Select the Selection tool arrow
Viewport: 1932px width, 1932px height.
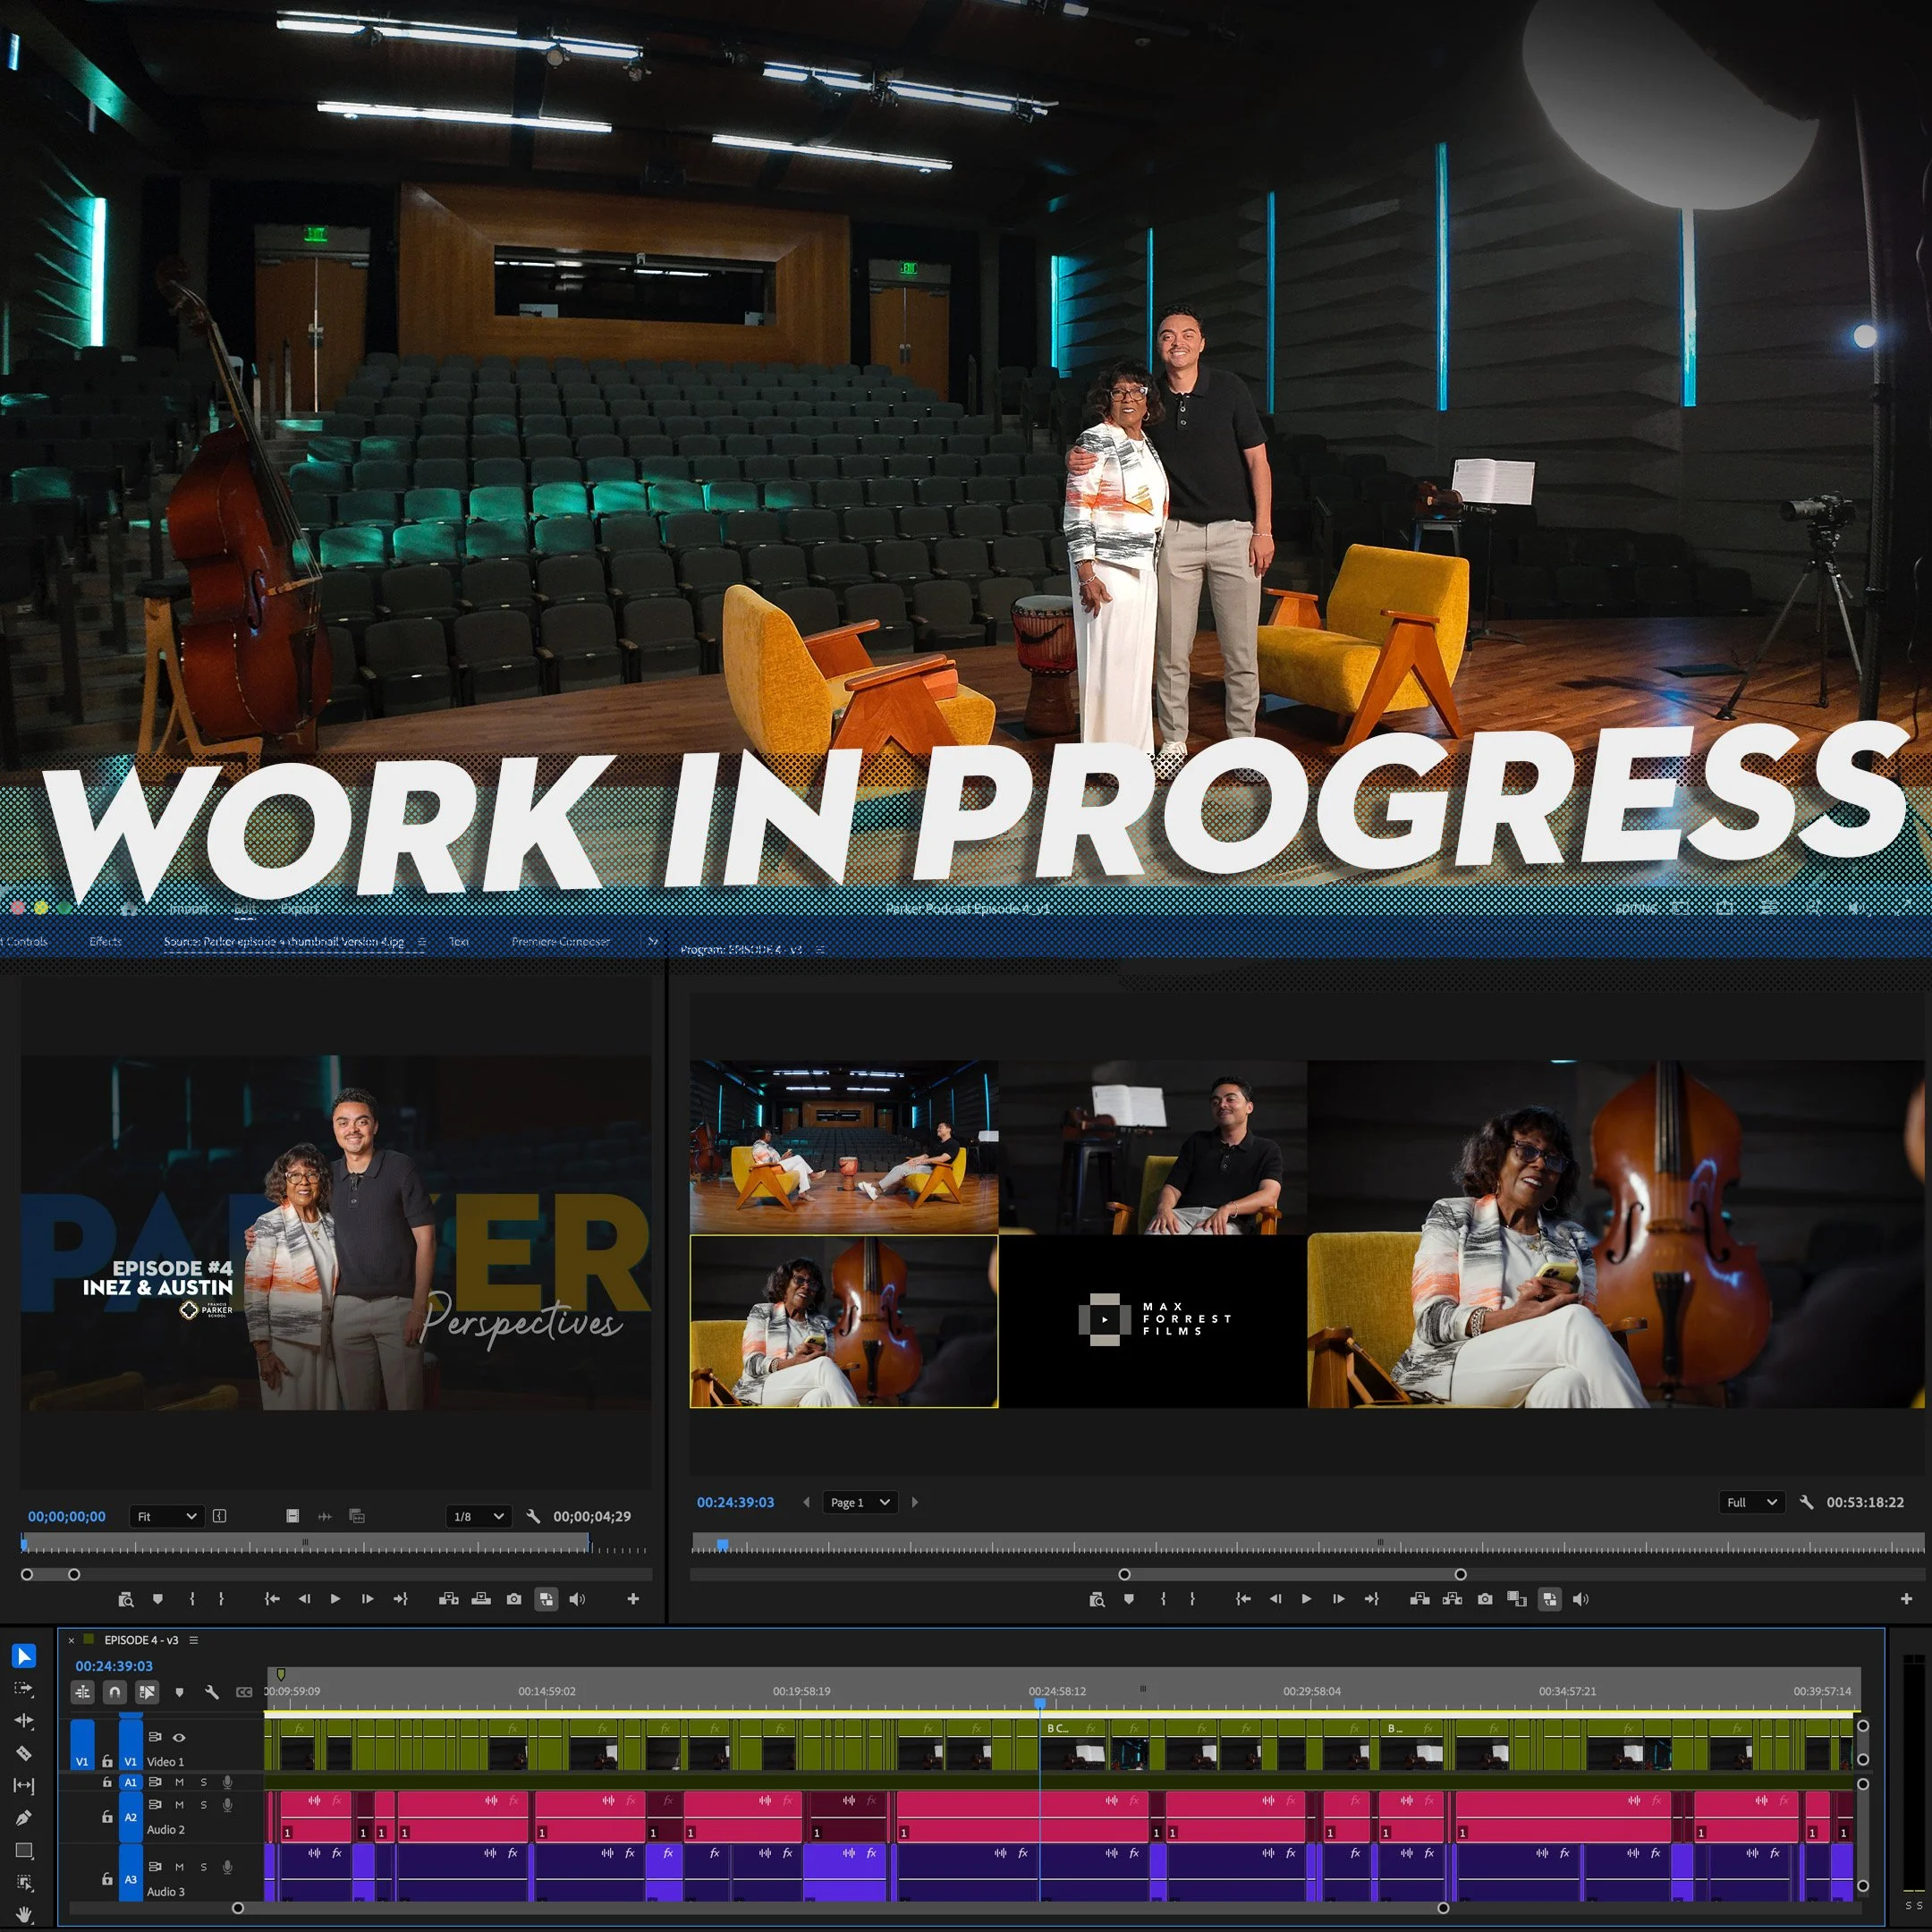[24, 1657]
